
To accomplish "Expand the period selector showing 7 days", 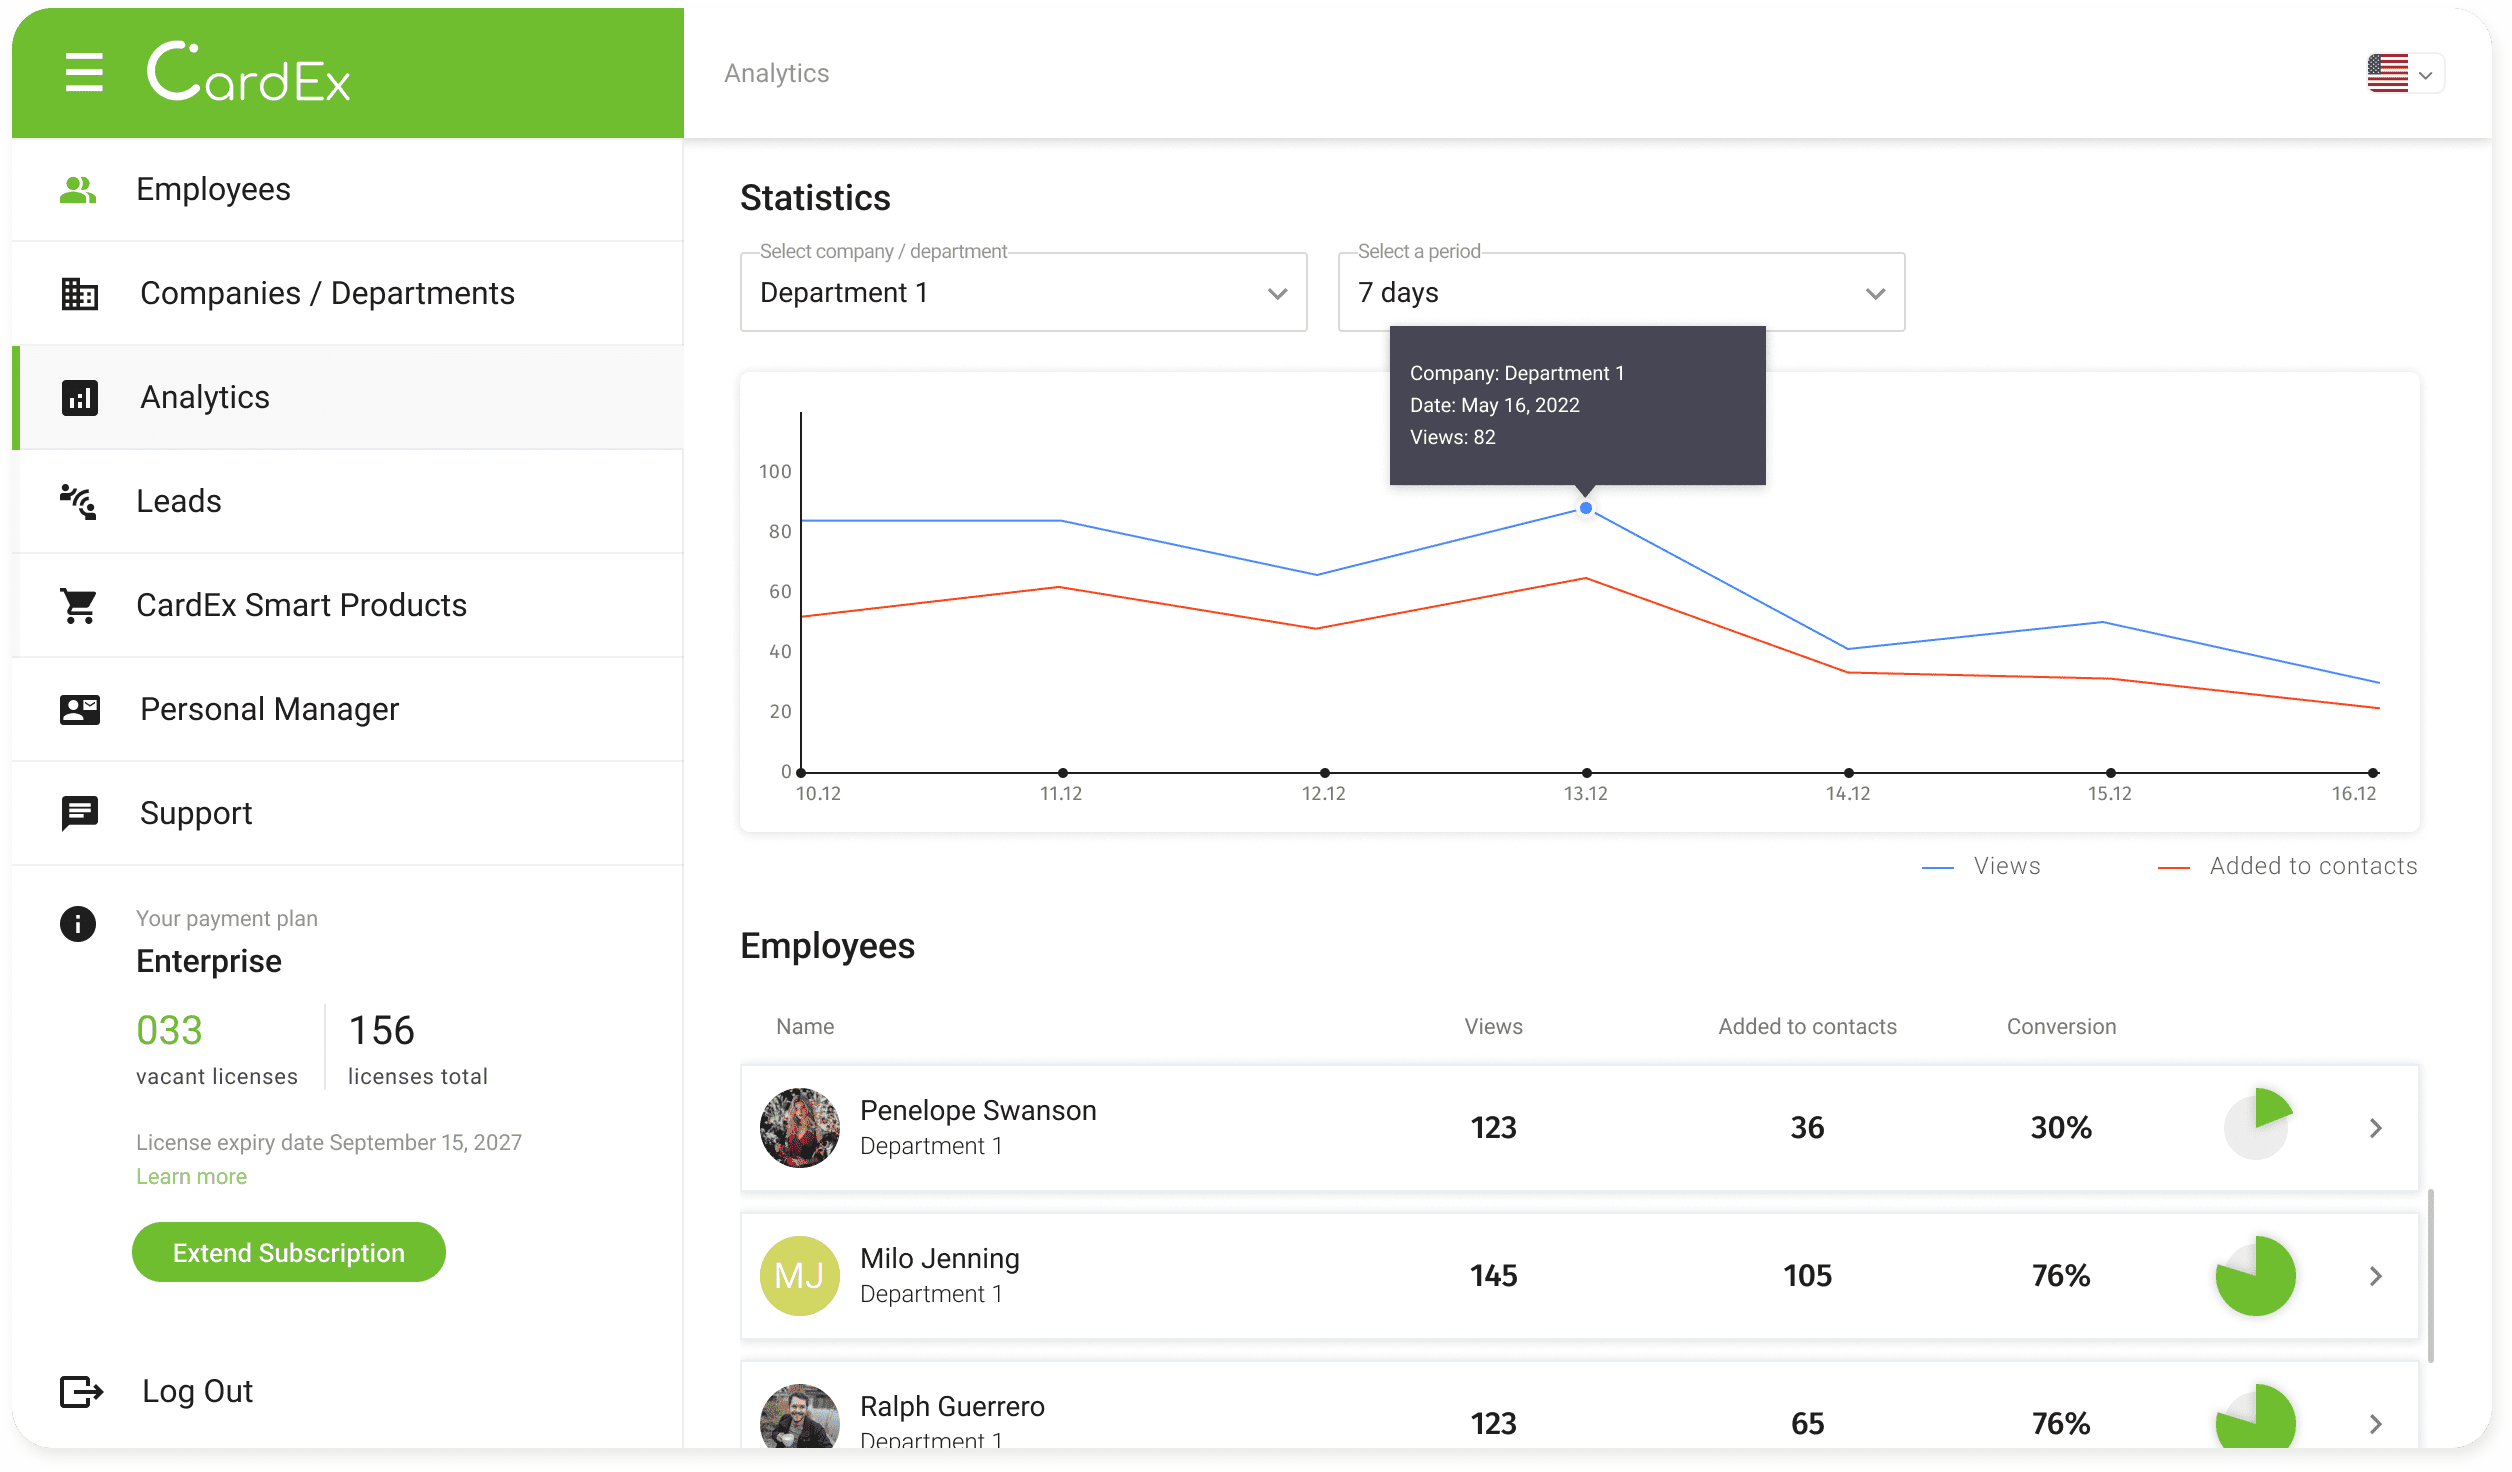I will click(x=1620, y=292).
